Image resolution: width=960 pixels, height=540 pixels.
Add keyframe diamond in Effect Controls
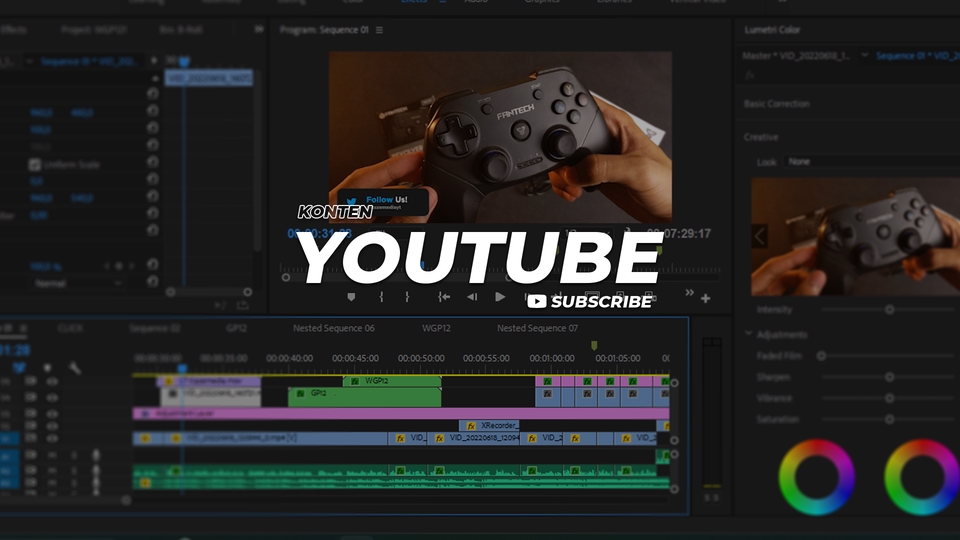[x=119, y=266]
